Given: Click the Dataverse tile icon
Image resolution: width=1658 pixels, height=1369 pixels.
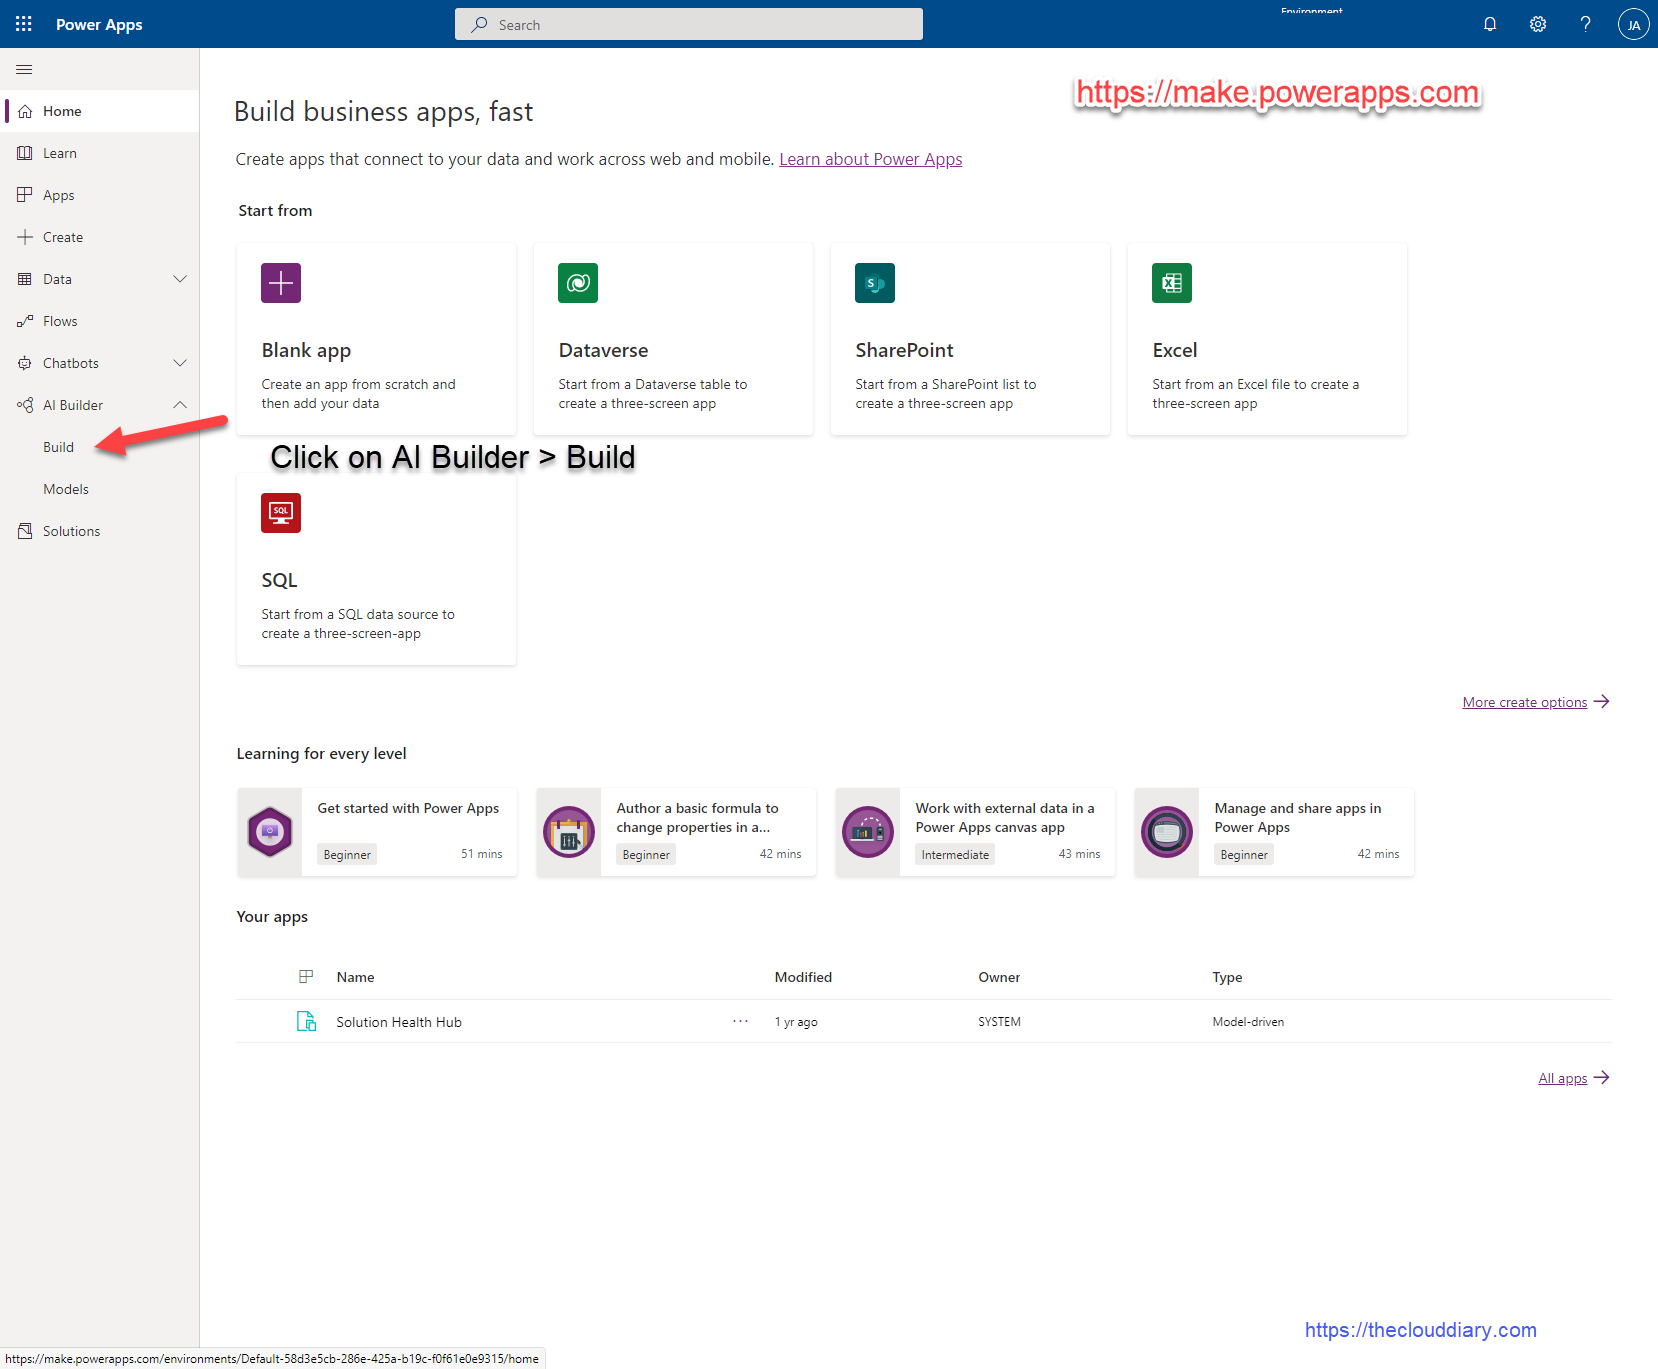Looking at the screenshot, I should pos(578,283).
